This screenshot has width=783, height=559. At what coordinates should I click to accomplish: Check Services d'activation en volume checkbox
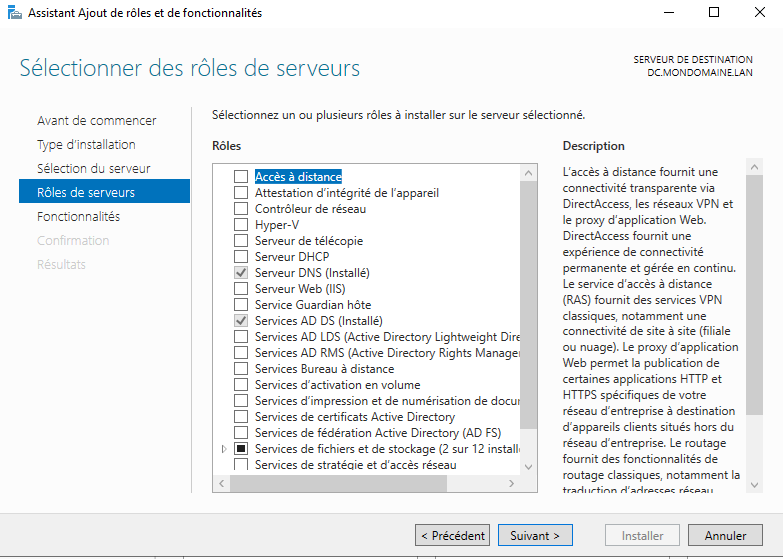point(241,384)
